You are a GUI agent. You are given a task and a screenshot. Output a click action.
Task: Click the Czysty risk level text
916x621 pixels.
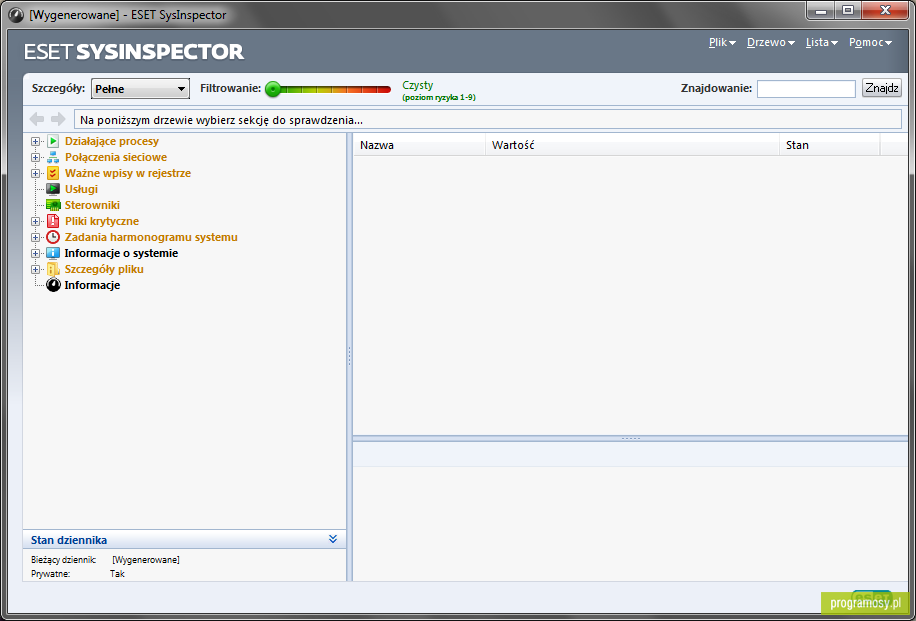418,85
